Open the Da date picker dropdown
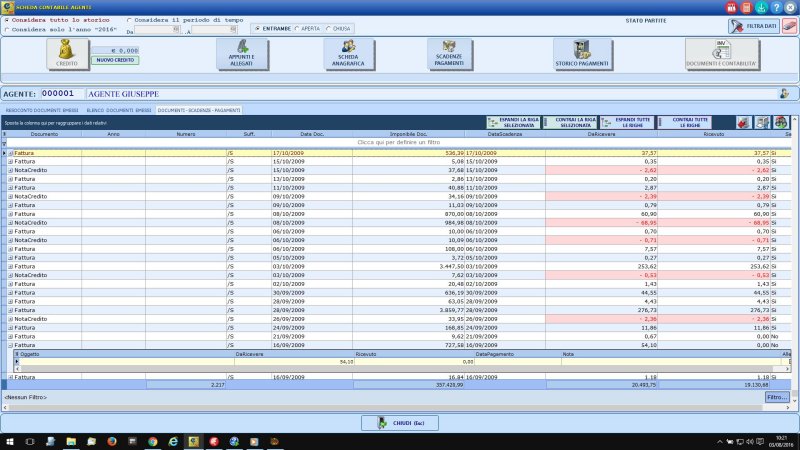This screenshot has height=450, width=800. (176, 30)
